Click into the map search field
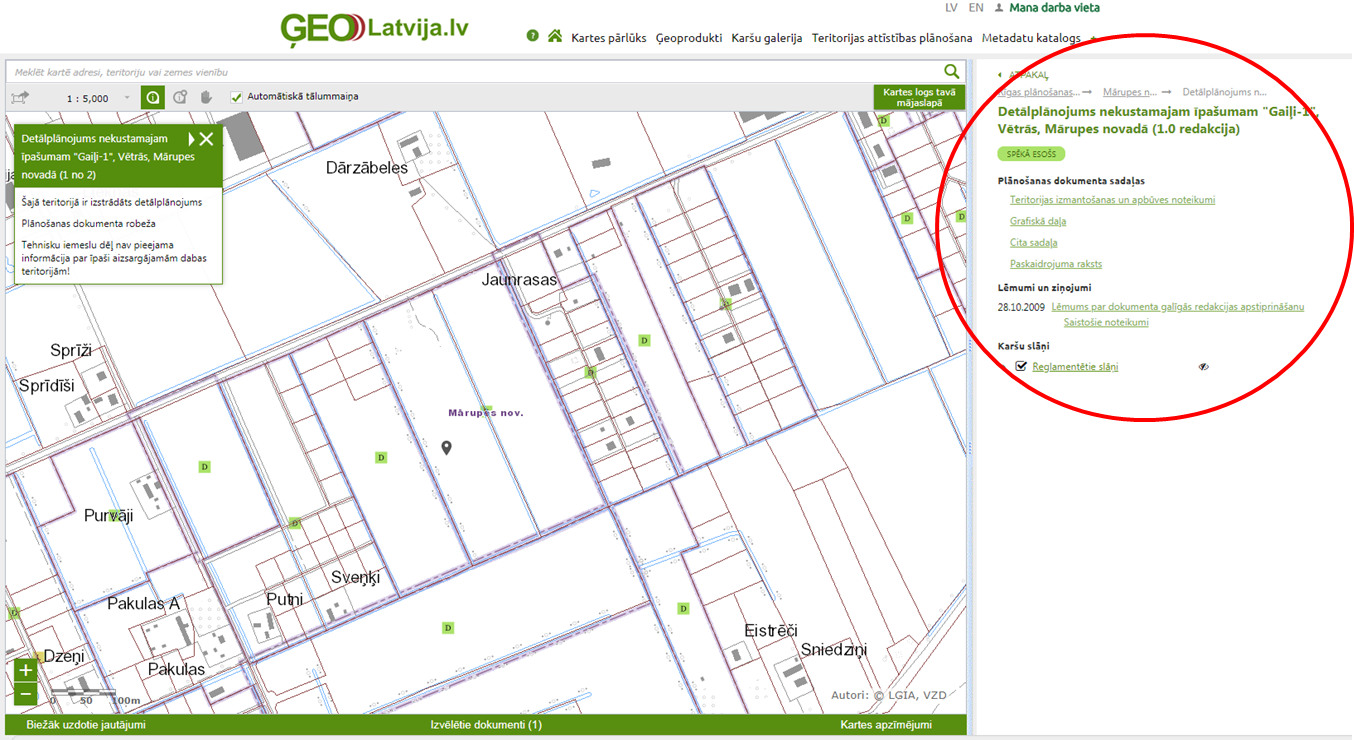This screenshot has width=1354, height=740. (x=474, y=72)
